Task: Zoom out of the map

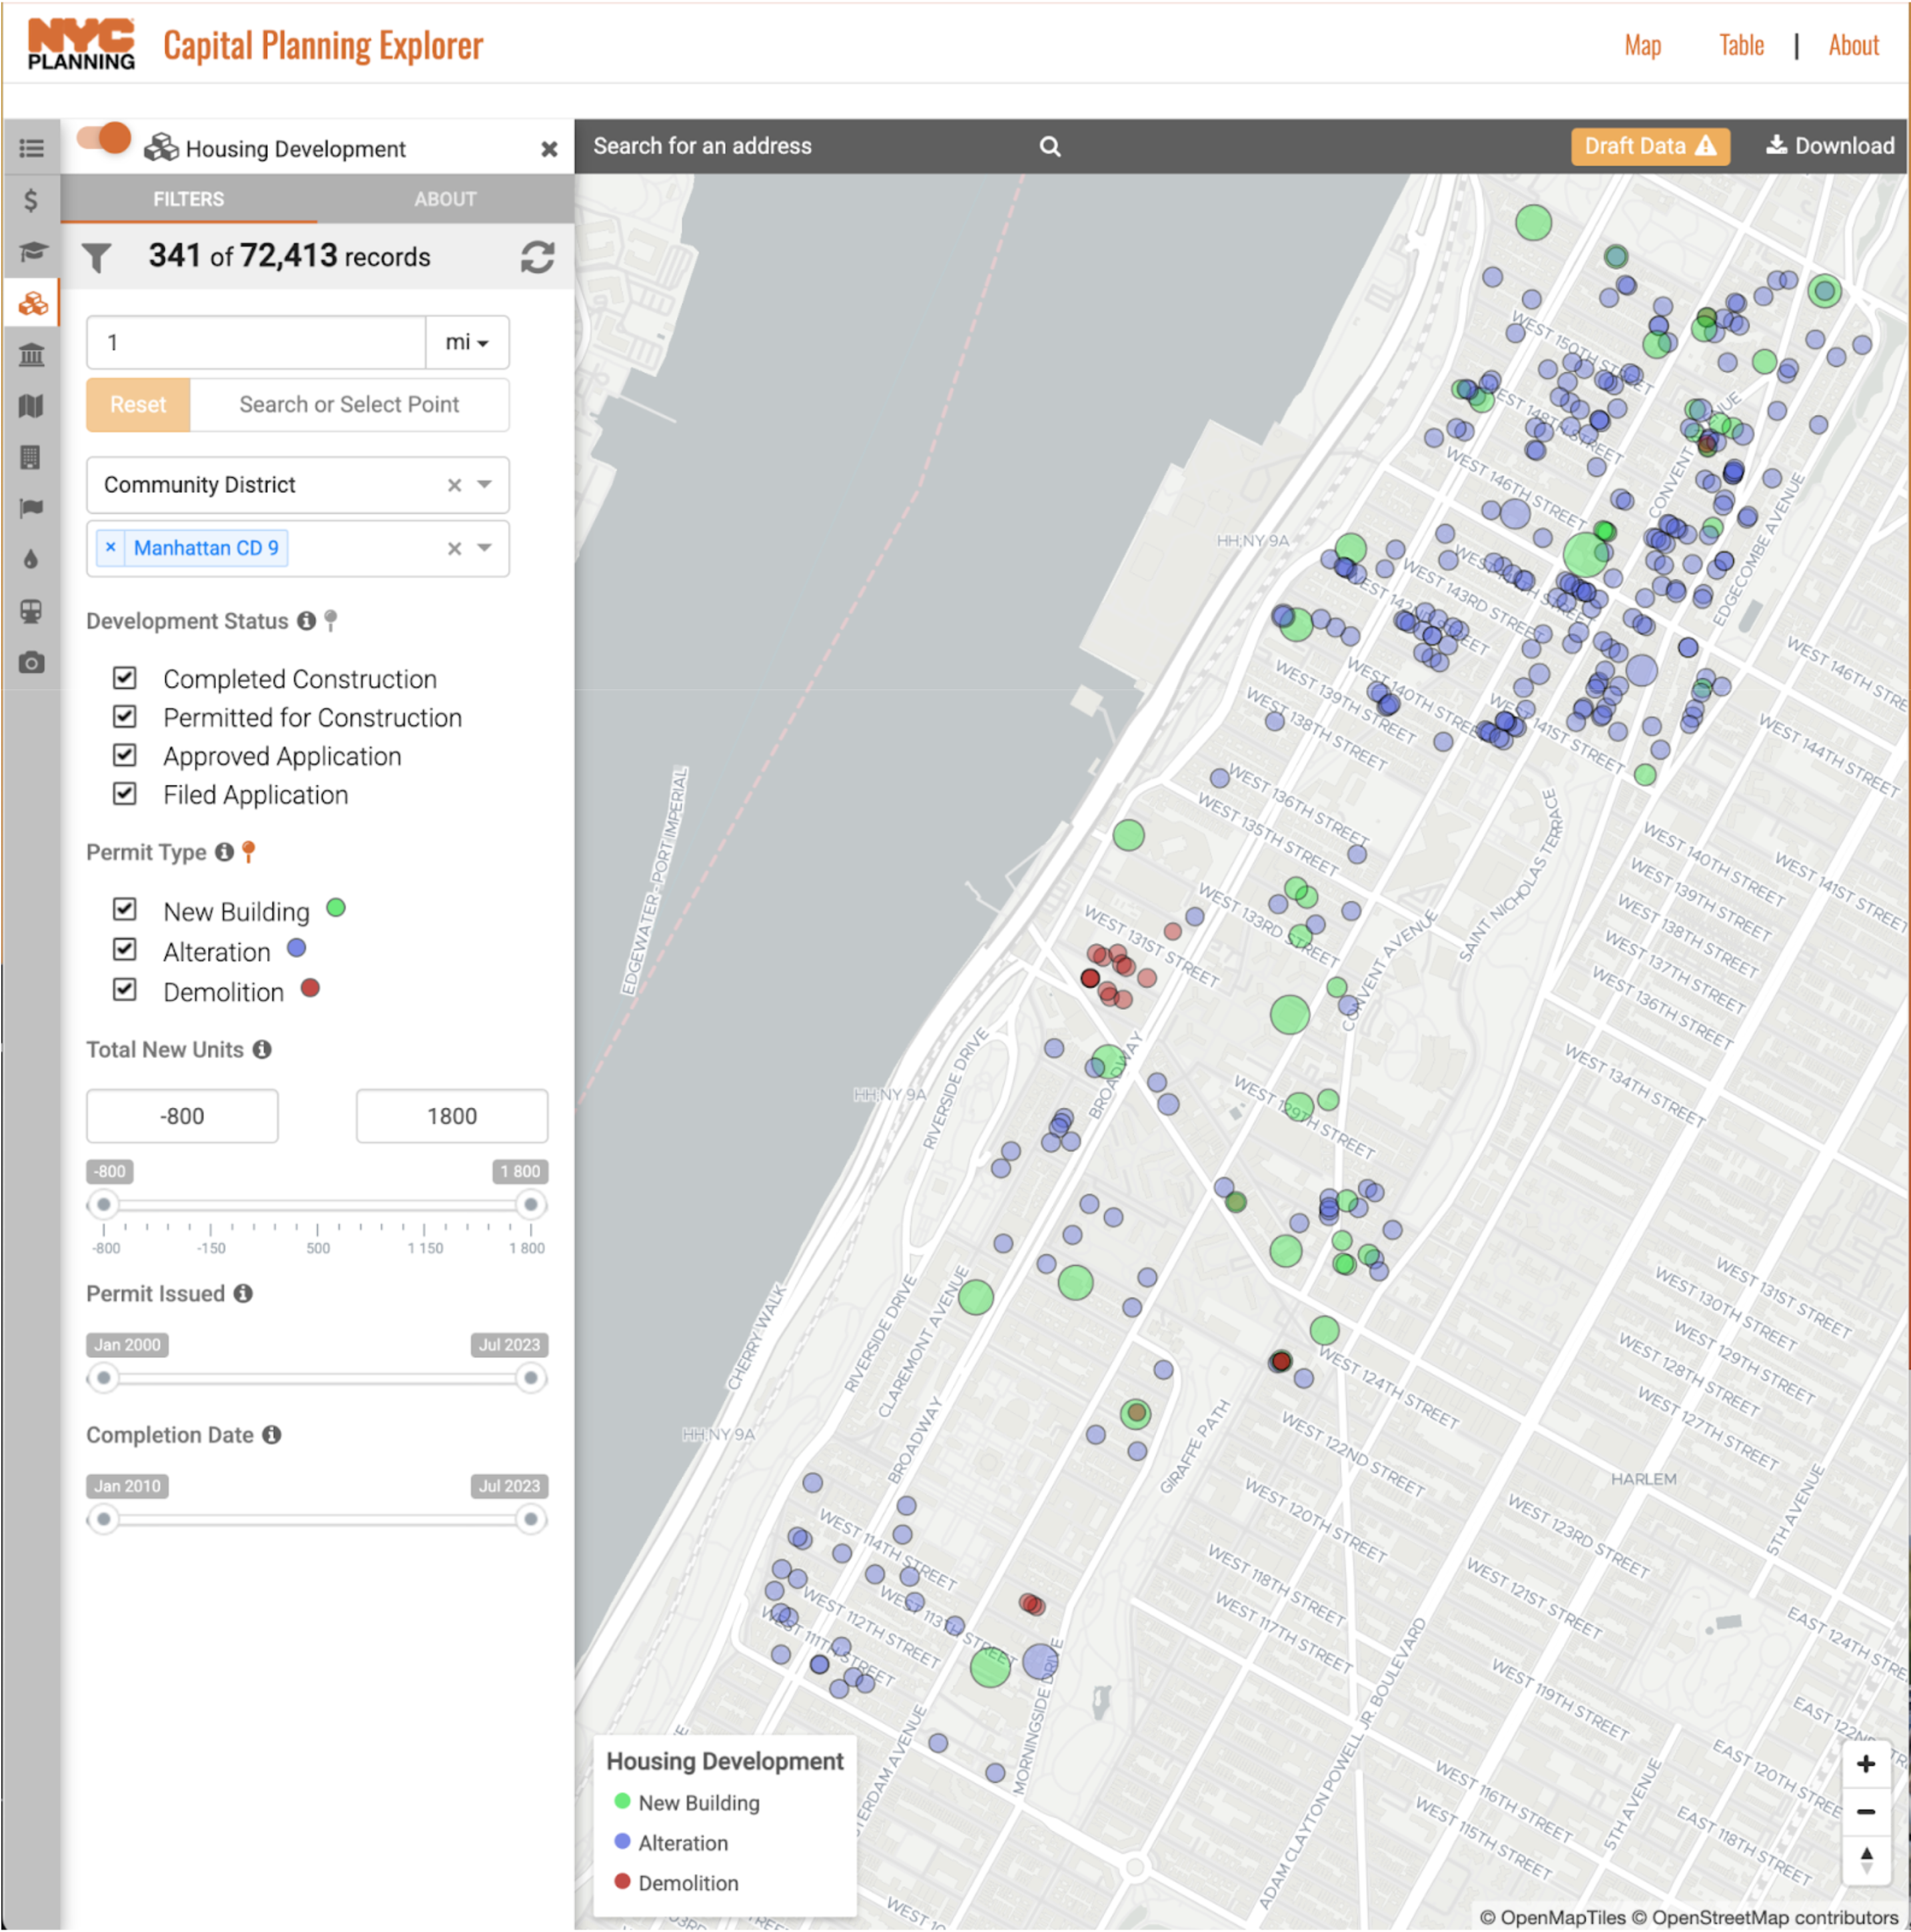Action: pos(1865,1811)
